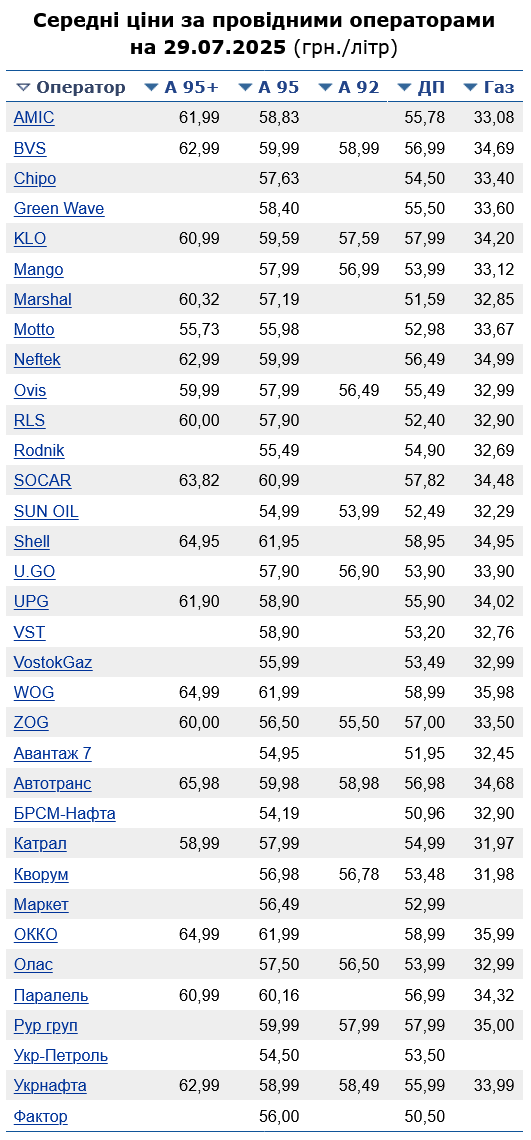The height and width of the screenshot is (1140, 531).
Task: Open the Укрнафта operator link
Action: tap(50, 1085)
